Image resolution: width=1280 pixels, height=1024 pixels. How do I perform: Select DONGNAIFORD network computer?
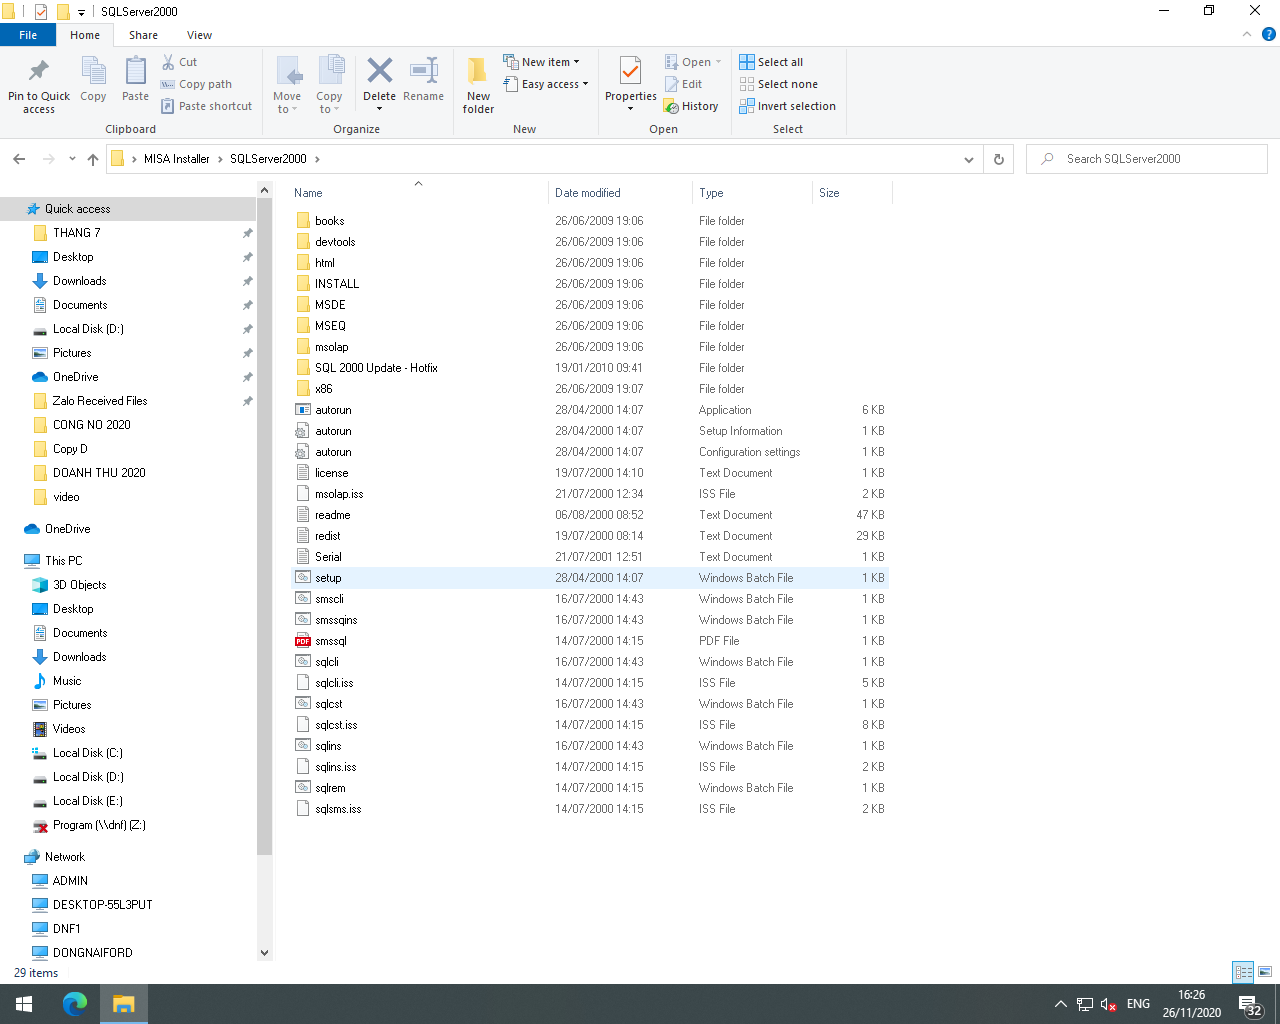92,953
